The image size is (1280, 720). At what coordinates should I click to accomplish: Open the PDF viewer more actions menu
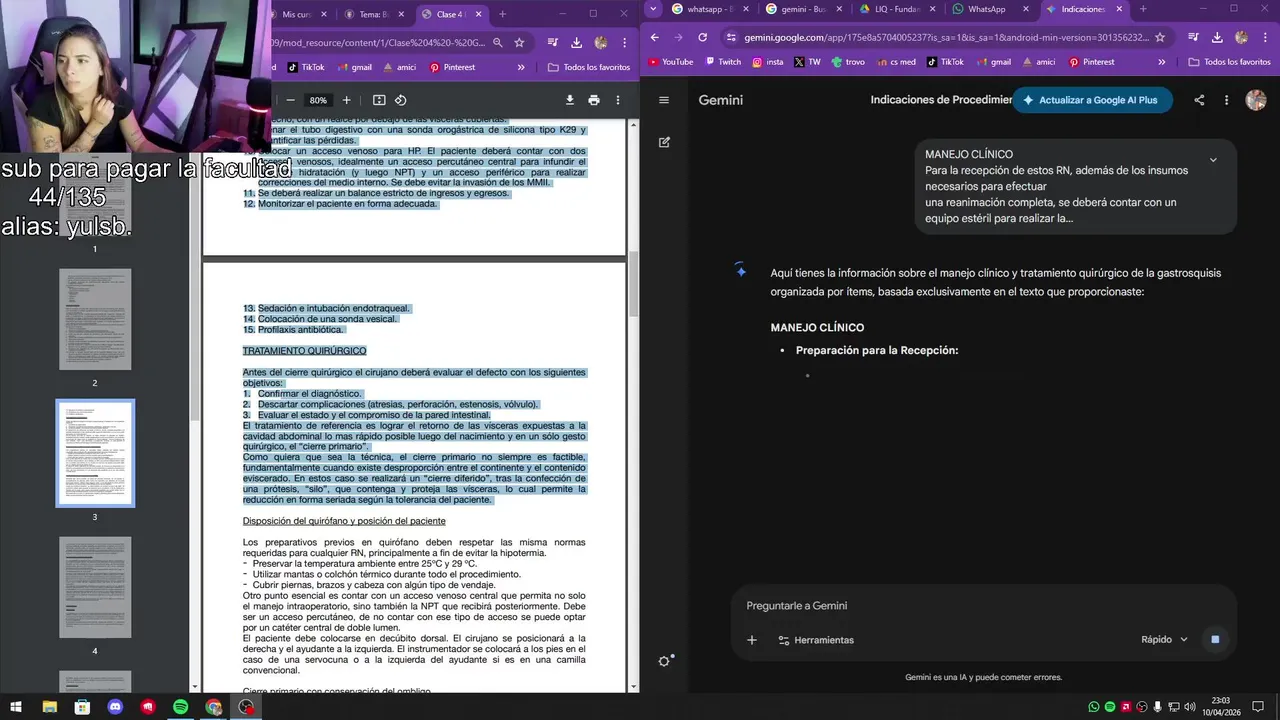click(x=618, y=100)
